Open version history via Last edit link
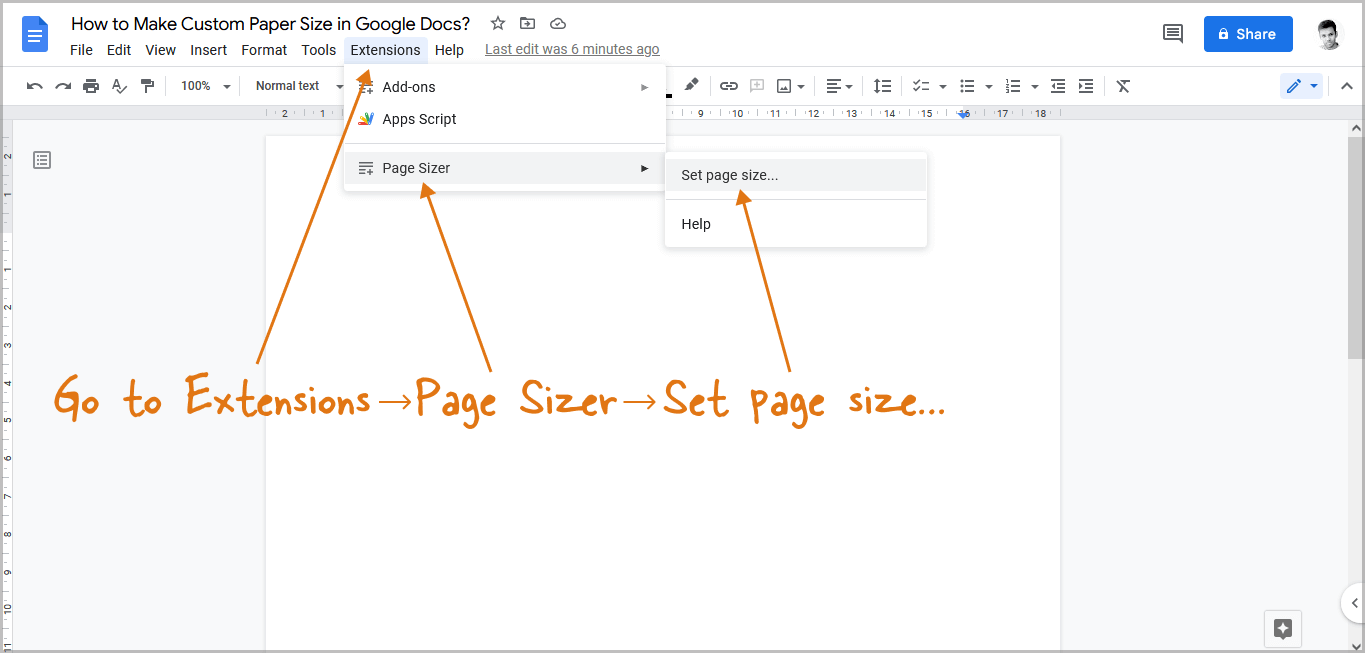The width and height of the screenshot is (1365, 653). tap(571, 48)
